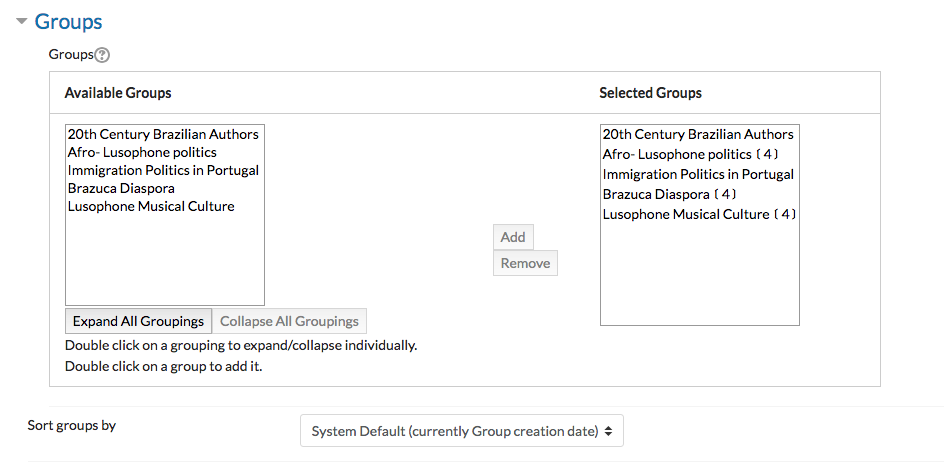Select Immigration Politics in Portugal in Selected Groups
The height and width of the screenshot is (467, 944).
click(x=698, y=175)
